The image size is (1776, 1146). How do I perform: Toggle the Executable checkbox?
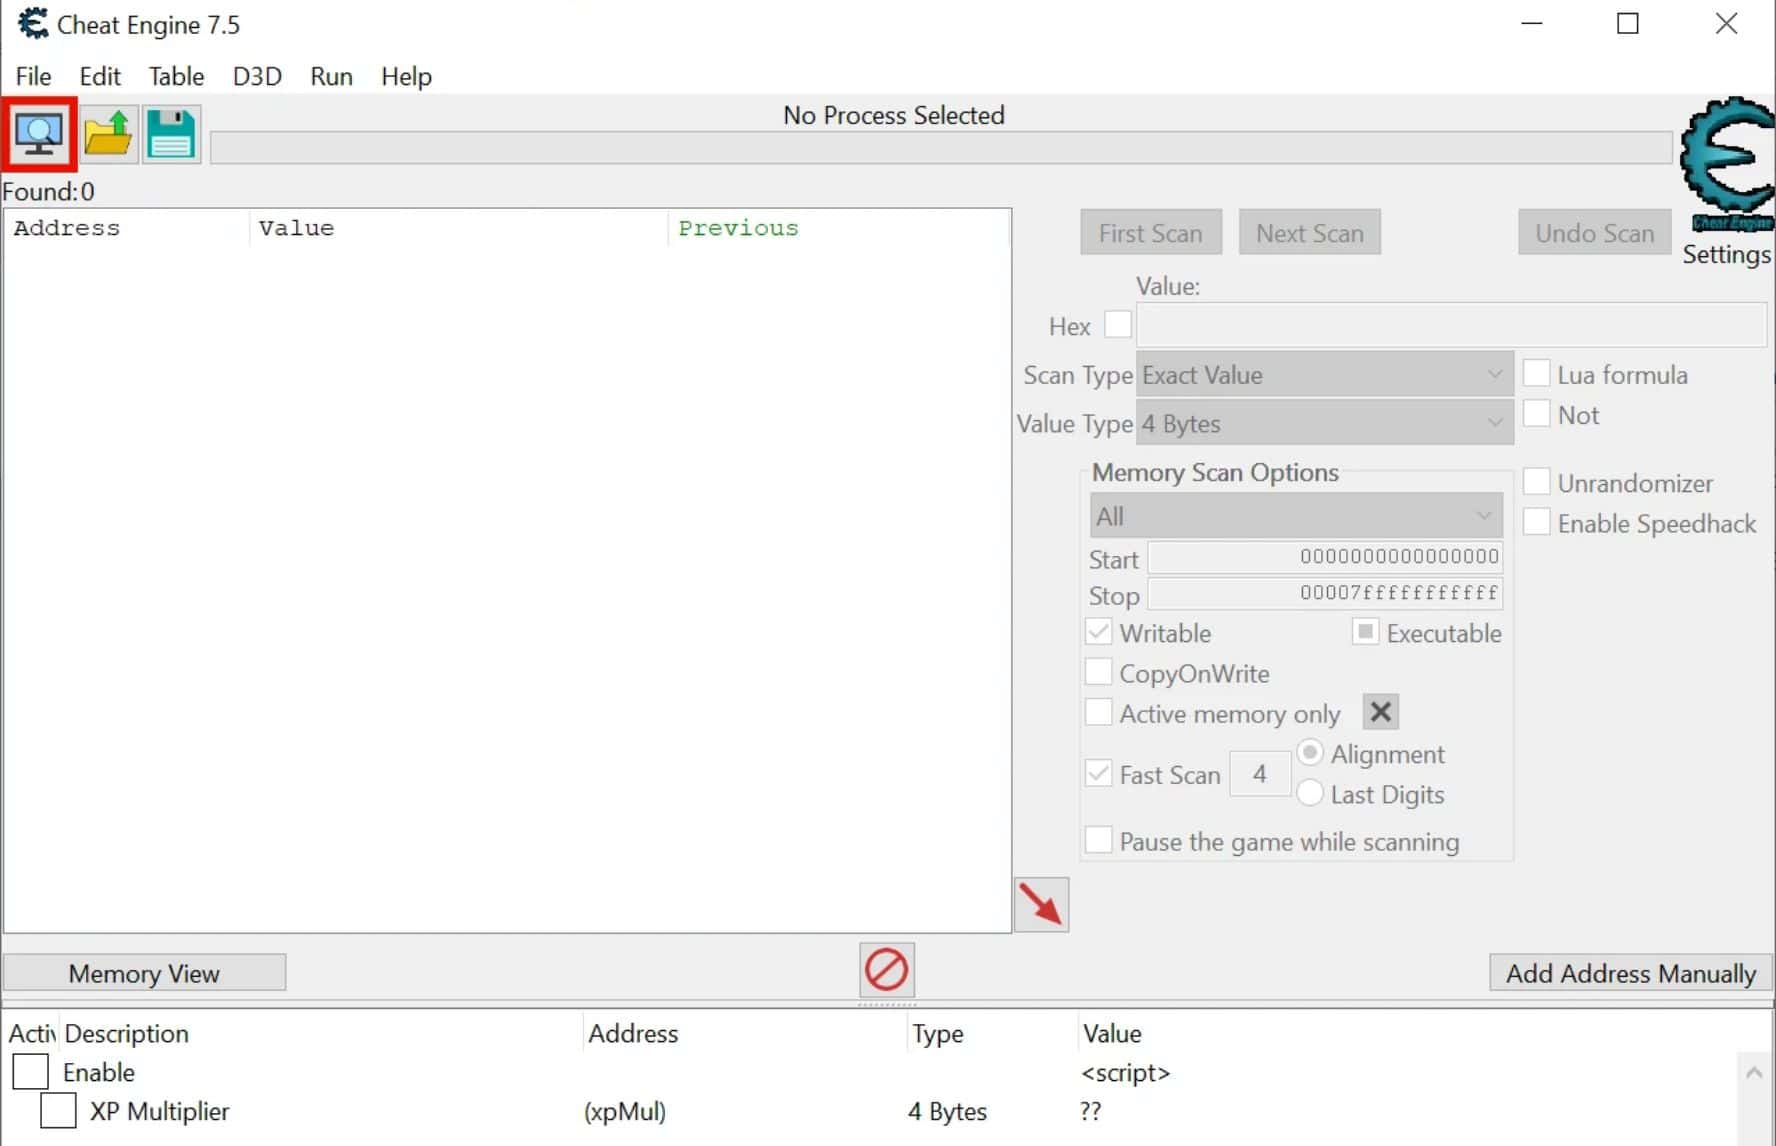(x=1365, y=632)
